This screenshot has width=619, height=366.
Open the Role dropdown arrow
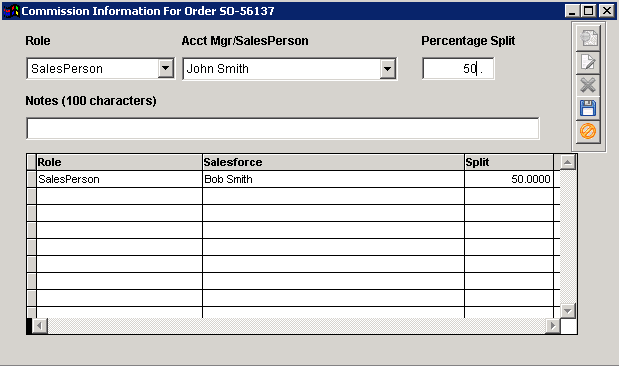[166, 69]
